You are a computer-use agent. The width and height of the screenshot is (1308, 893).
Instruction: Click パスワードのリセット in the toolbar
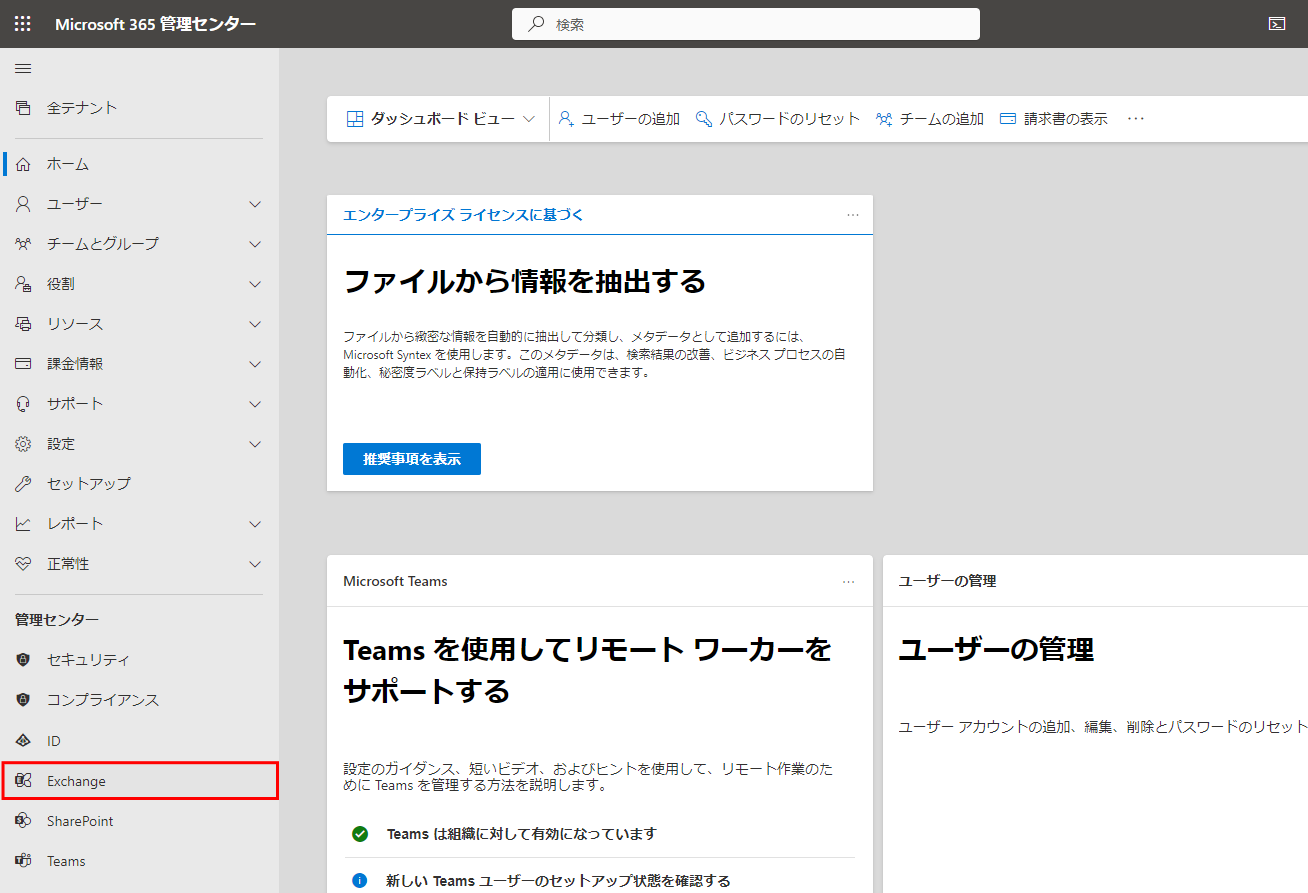click(778, 119)
